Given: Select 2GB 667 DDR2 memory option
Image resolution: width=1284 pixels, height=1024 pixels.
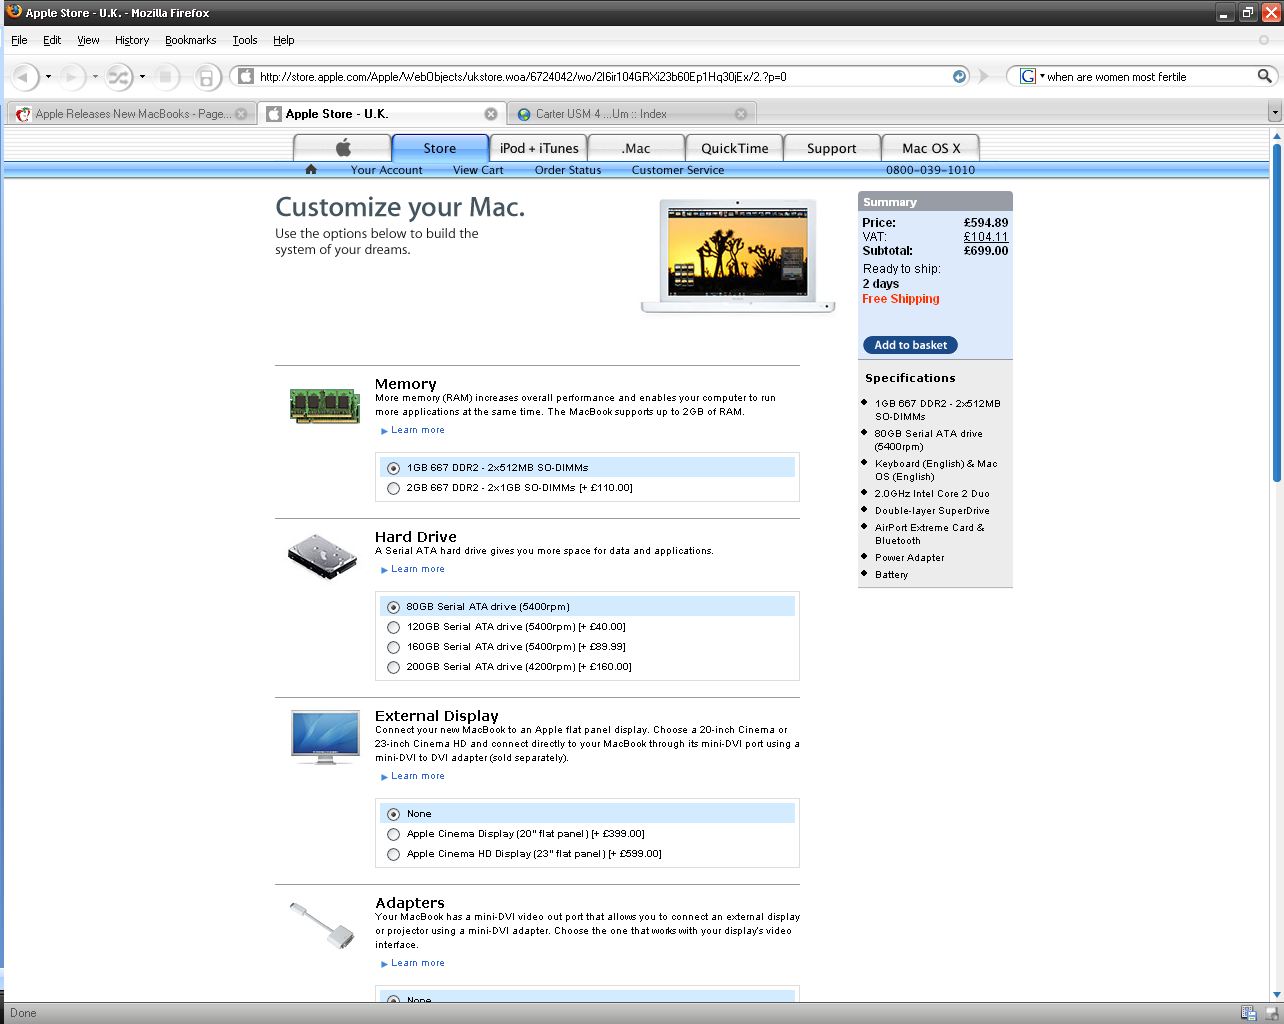Looking at the screenshot, I should pyautogui.click(x=393, y=488).
